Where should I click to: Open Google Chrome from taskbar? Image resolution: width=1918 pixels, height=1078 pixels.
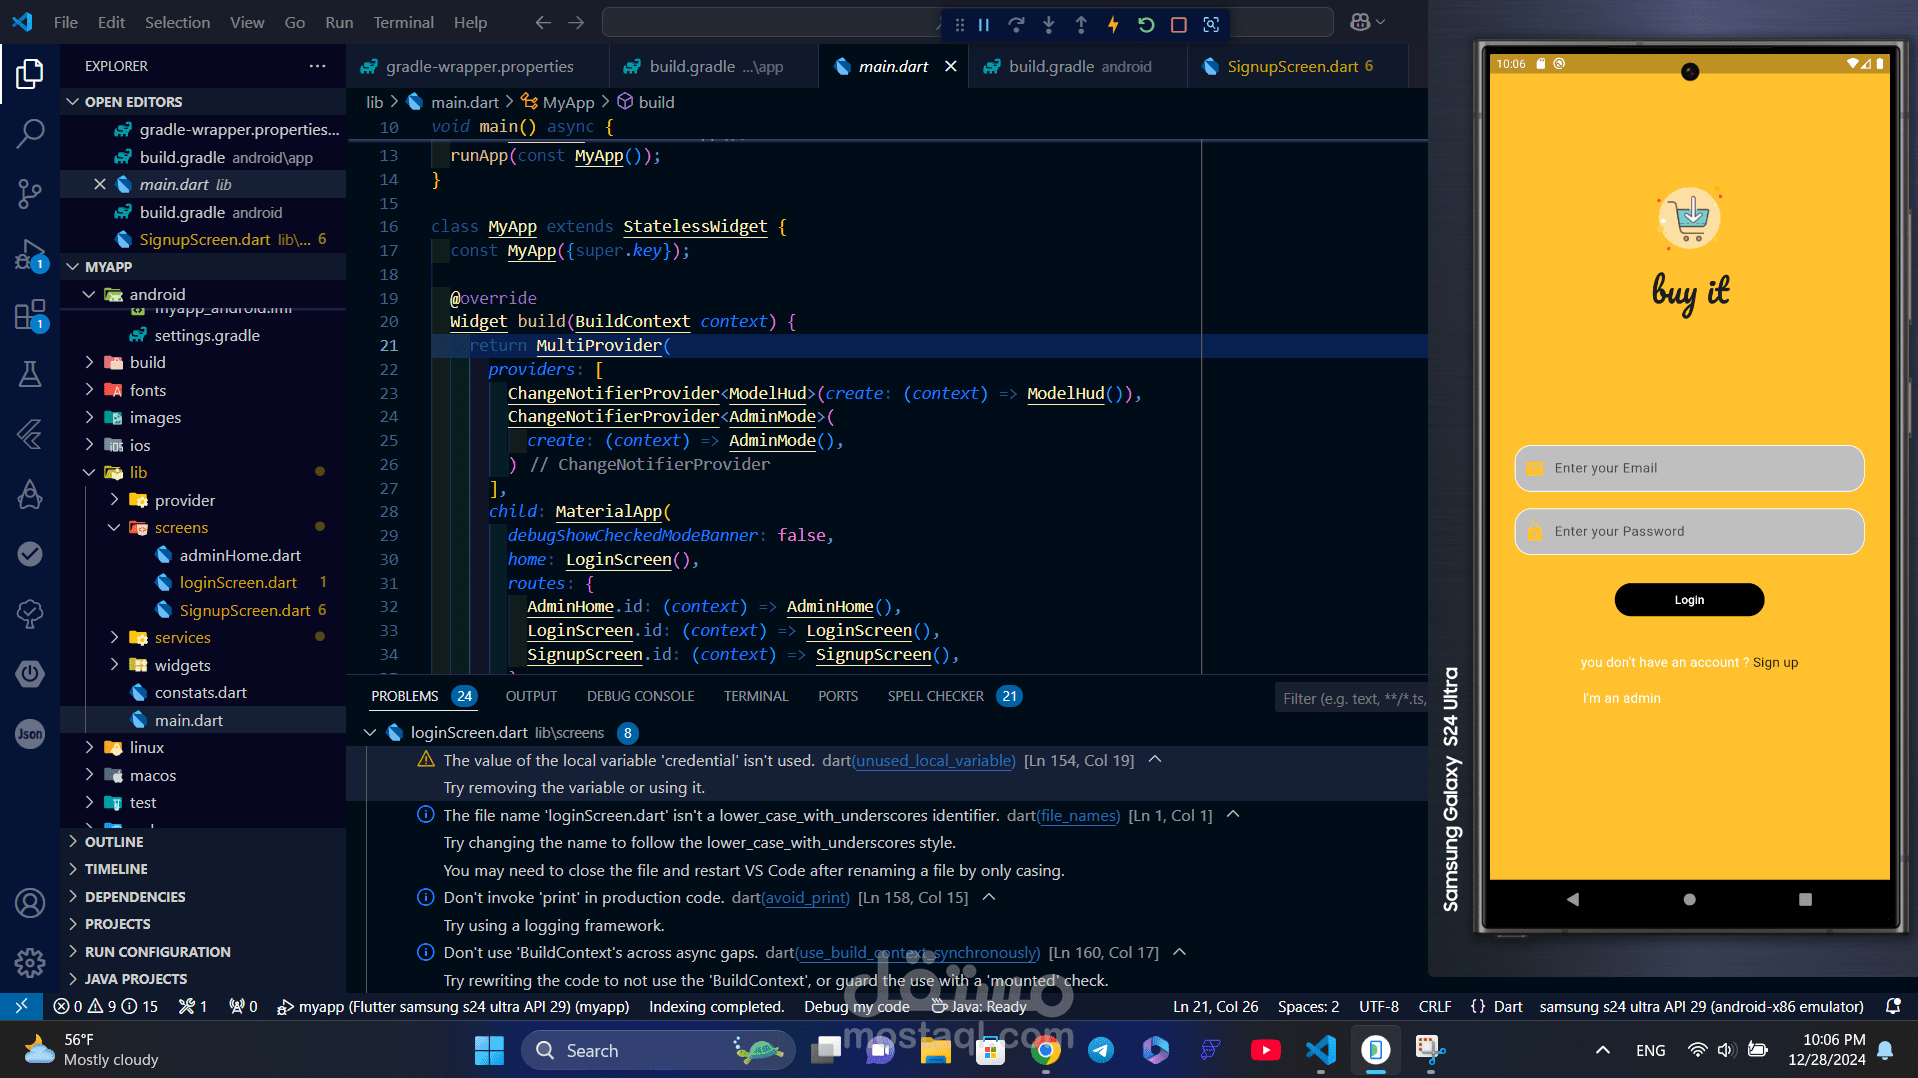point(1046,1050)
